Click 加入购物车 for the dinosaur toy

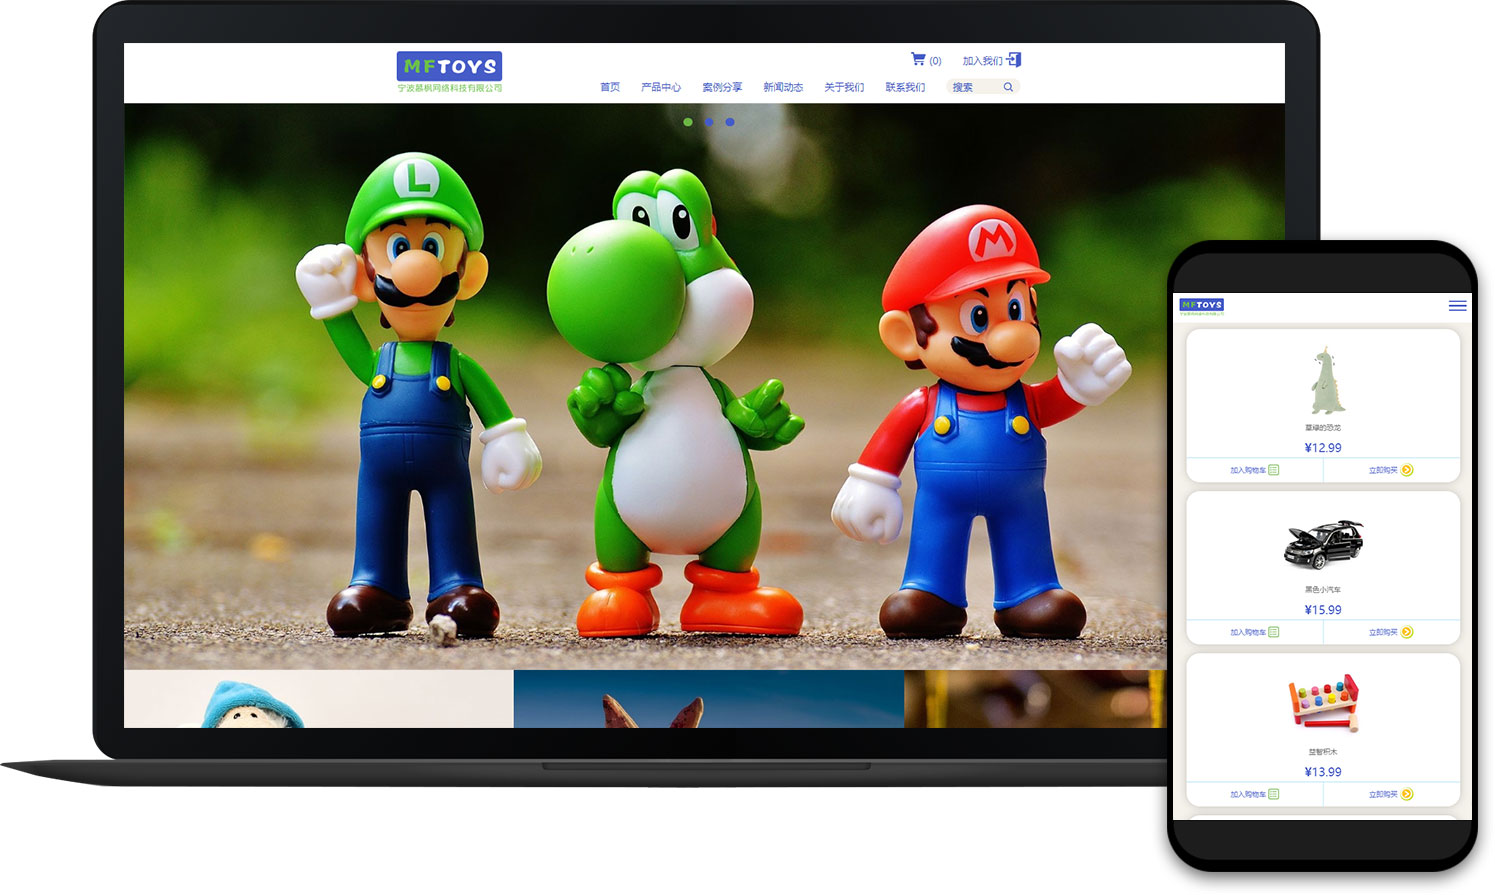(x=1248, y=470)
